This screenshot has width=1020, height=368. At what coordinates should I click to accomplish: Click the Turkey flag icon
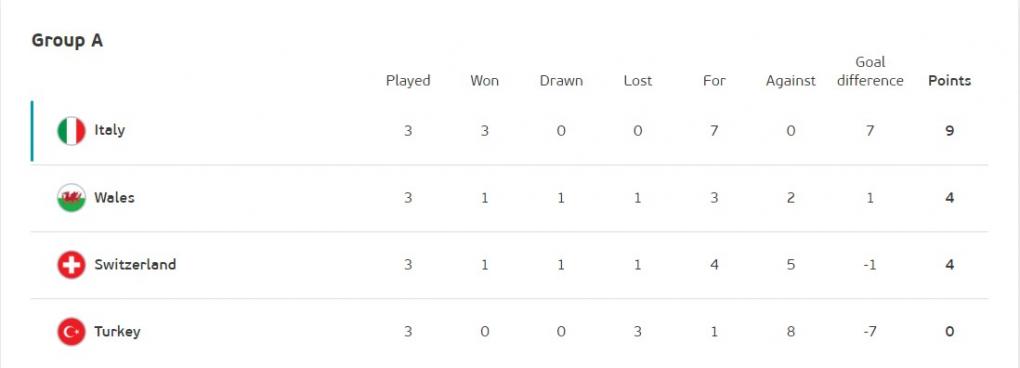click(72, 332)
